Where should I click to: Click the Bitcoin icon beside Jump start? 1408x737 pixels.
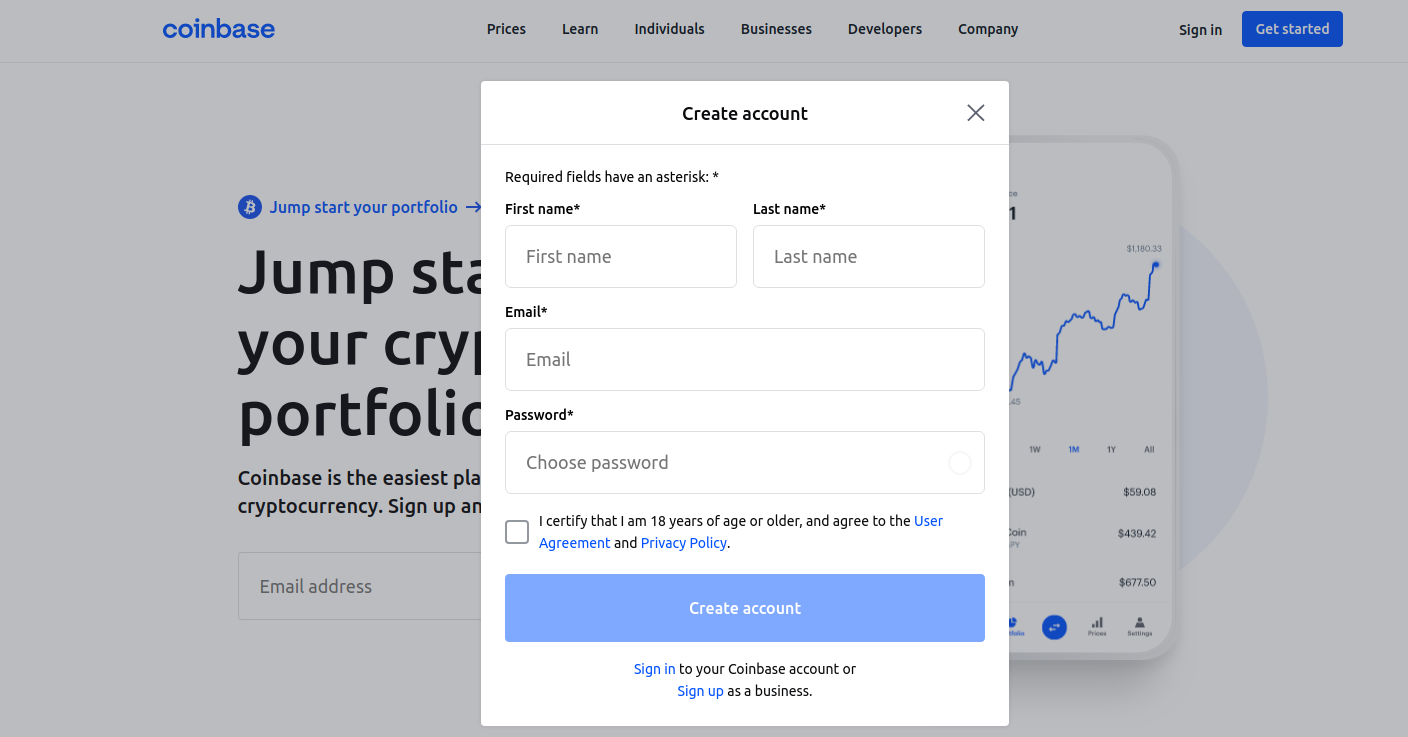click(250, 207)
